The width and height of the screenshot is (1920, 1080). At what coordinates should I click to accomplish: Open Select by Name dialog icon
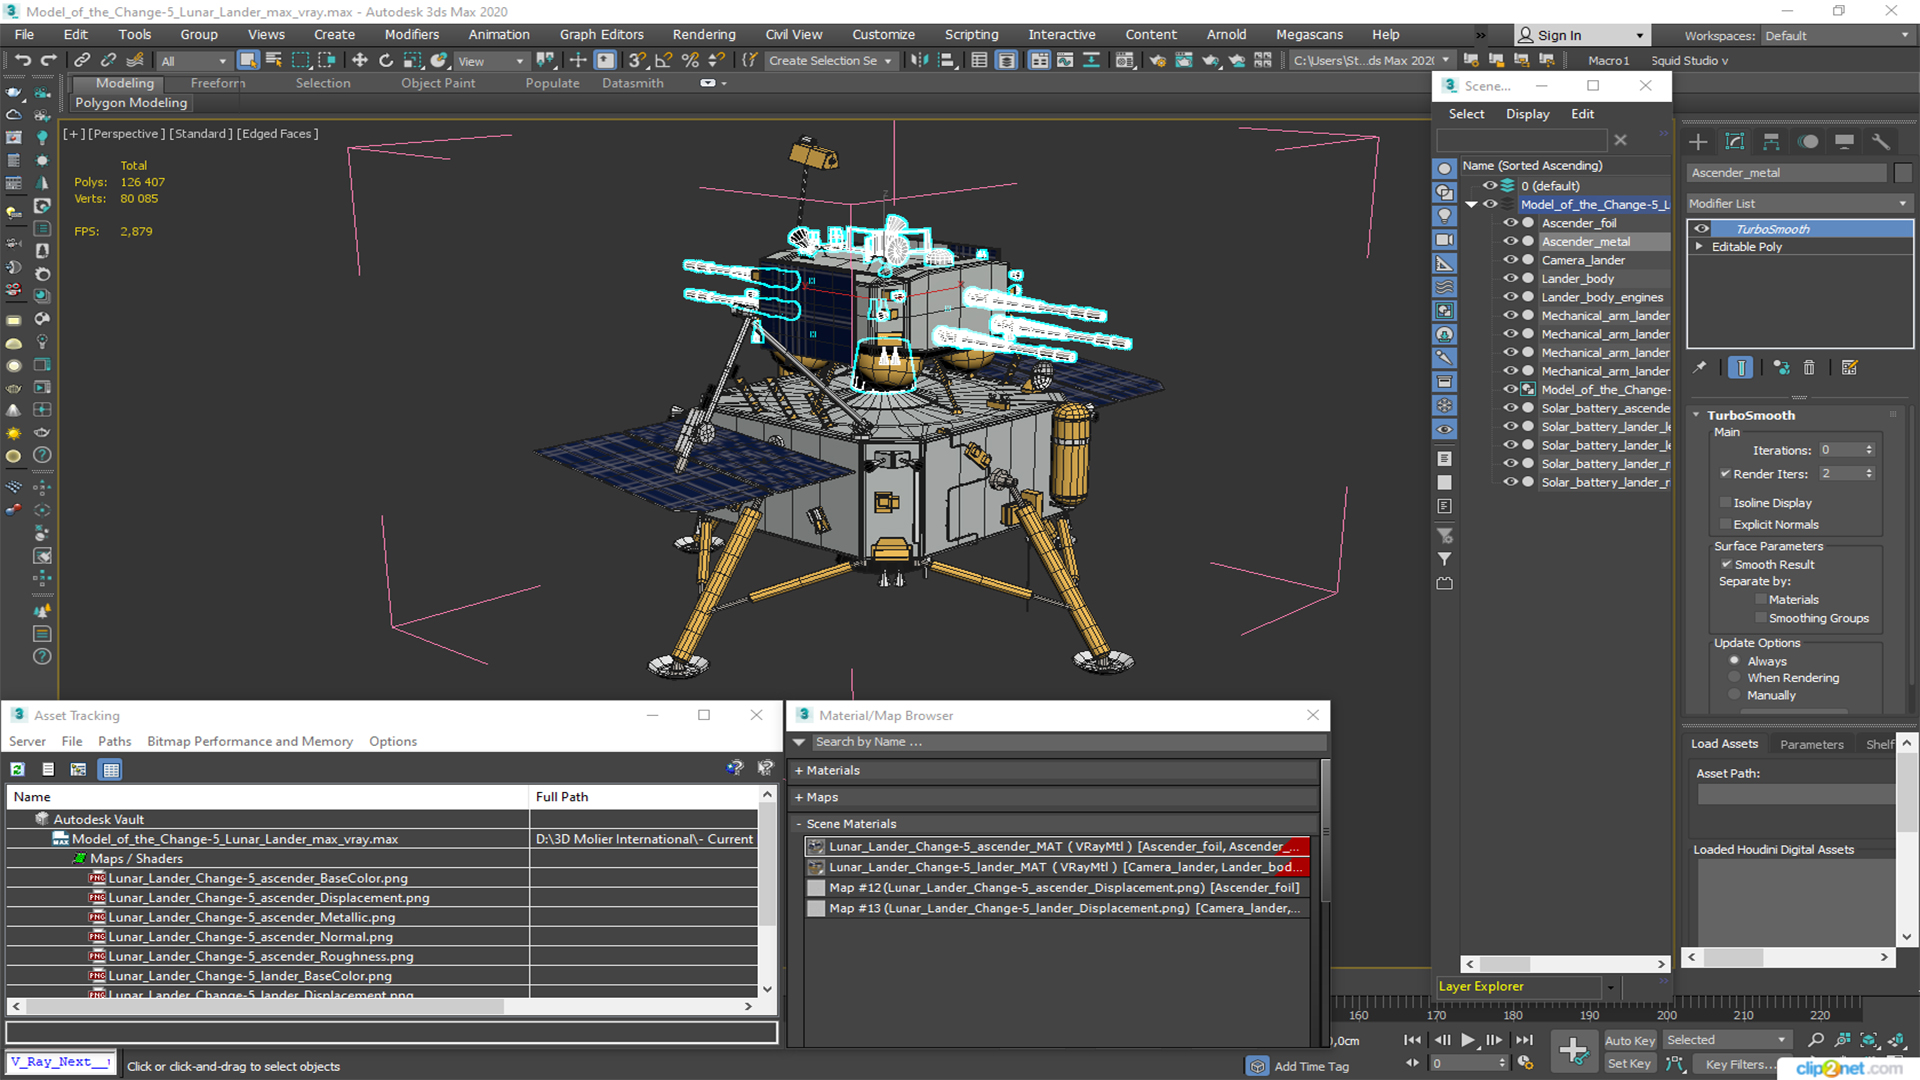[274, 61]
